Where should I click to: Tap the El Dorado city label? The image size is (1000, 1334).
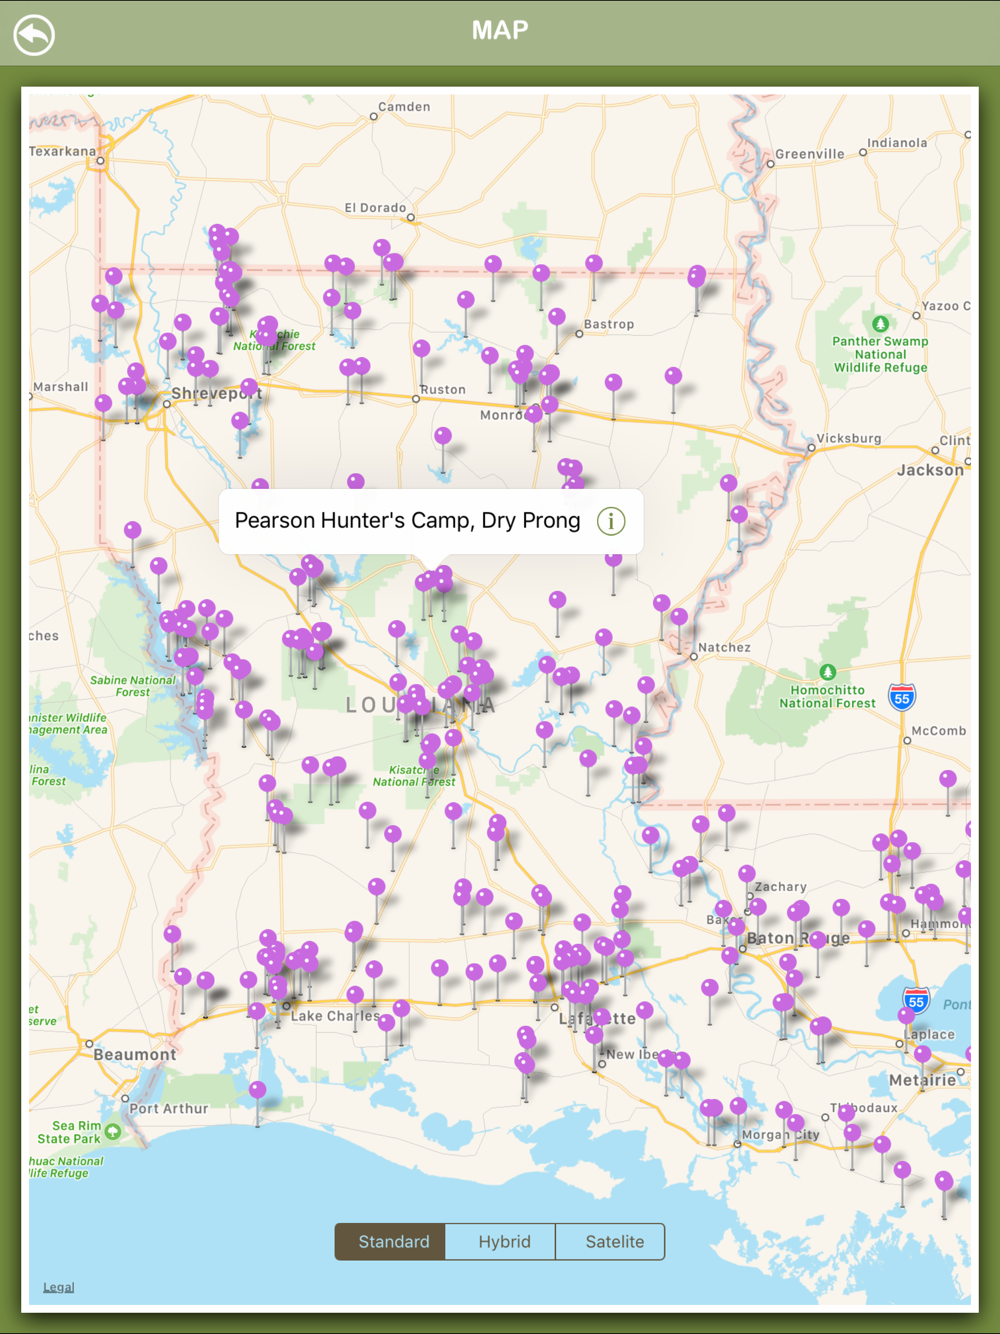click(375, 208)
